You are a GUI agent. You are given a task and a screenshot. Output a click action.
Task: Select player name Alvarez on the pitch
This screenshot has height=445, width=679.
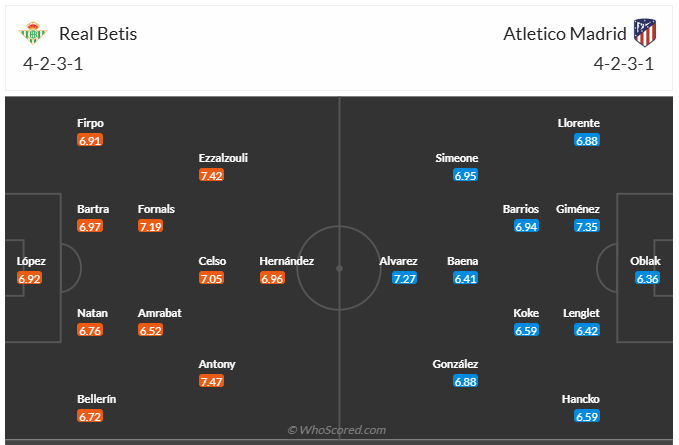[398, 261]
